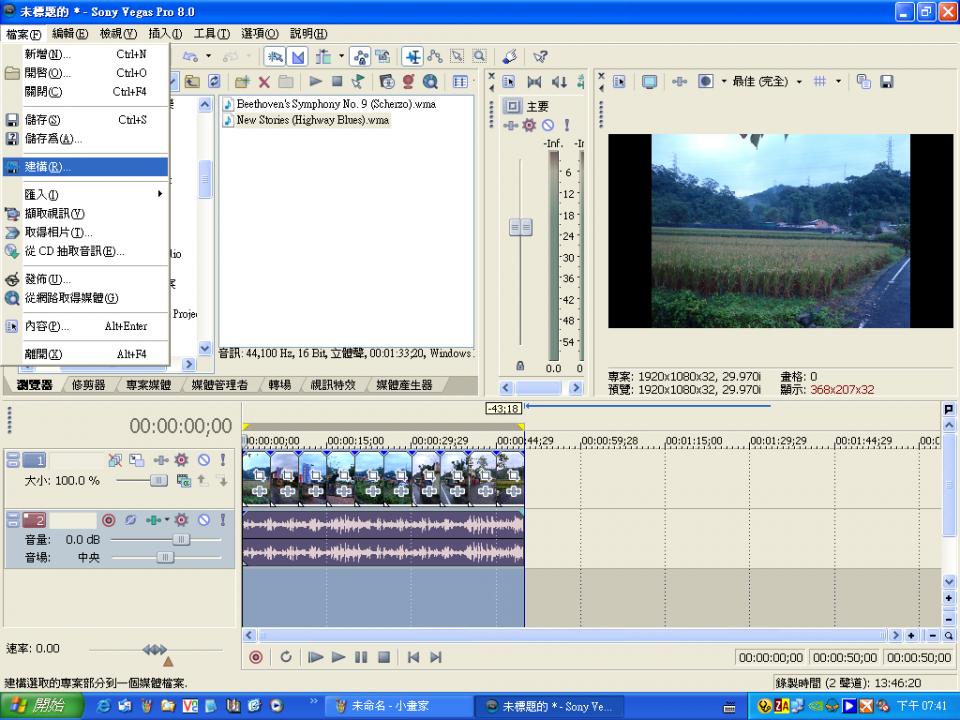Click the 音量 volume slider on track 2
The width and height of the screenshot is (960, 720).
click(x=181, y=539)
